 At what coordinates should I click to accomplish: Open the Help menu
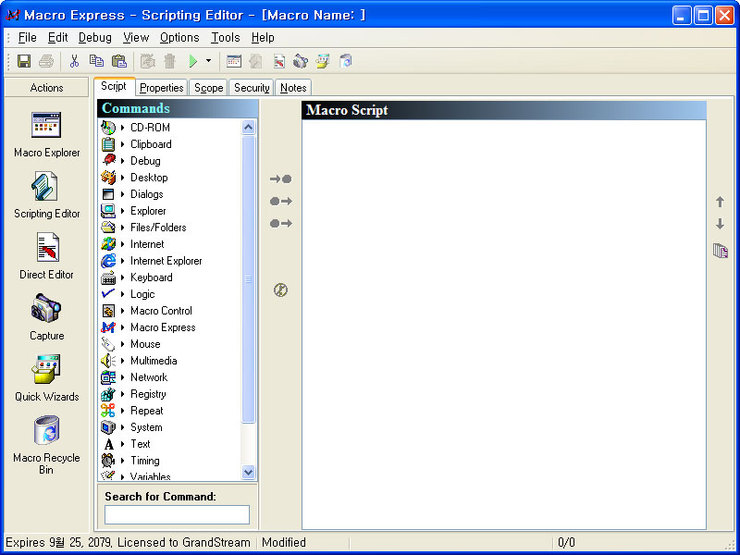click(262, 37)
